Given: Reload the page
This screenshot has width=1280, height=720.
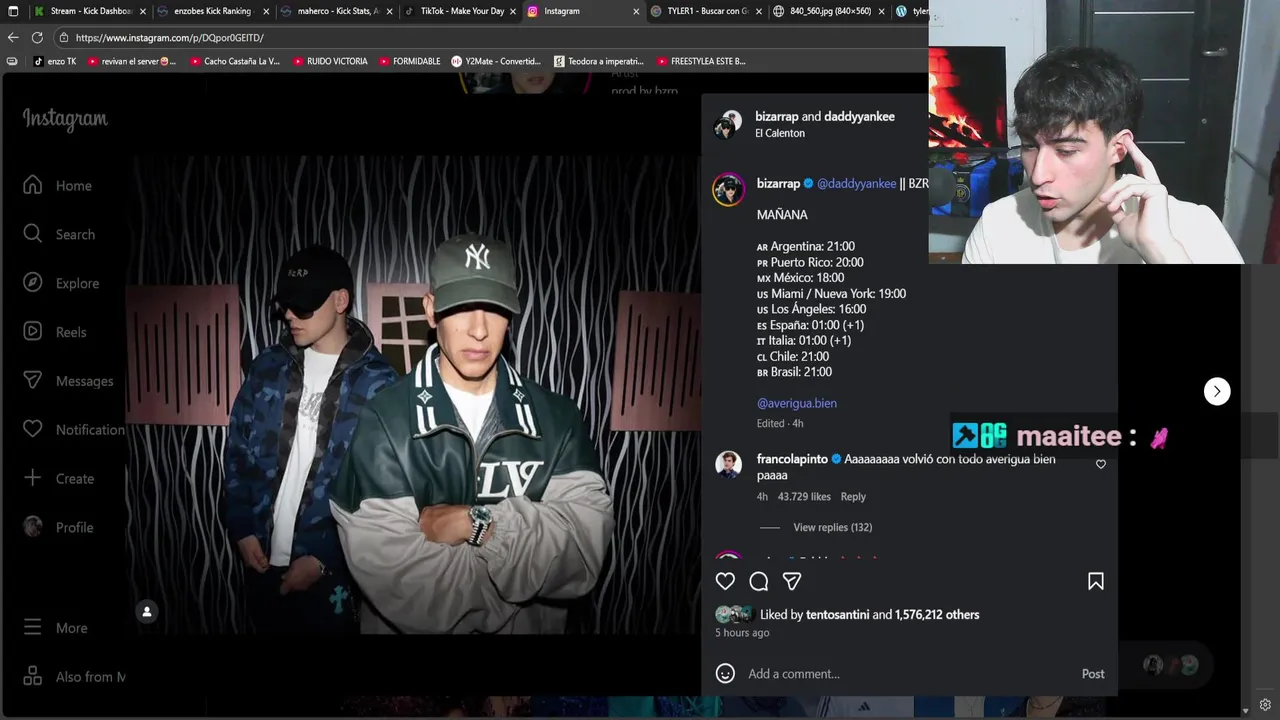Looking at the screenshot, I should [x=37, y=37].
